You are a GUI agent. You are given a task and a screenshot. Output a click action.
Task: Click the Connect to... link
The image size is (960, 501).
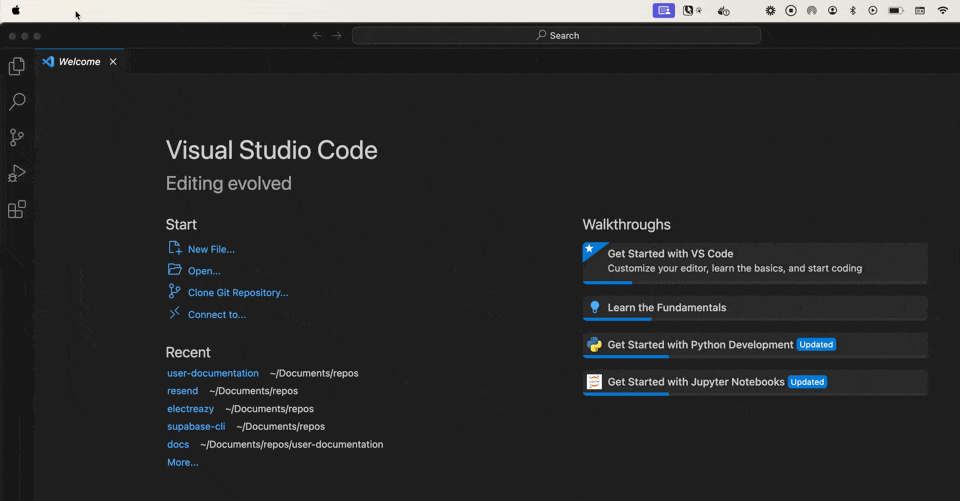pos(217,314)
